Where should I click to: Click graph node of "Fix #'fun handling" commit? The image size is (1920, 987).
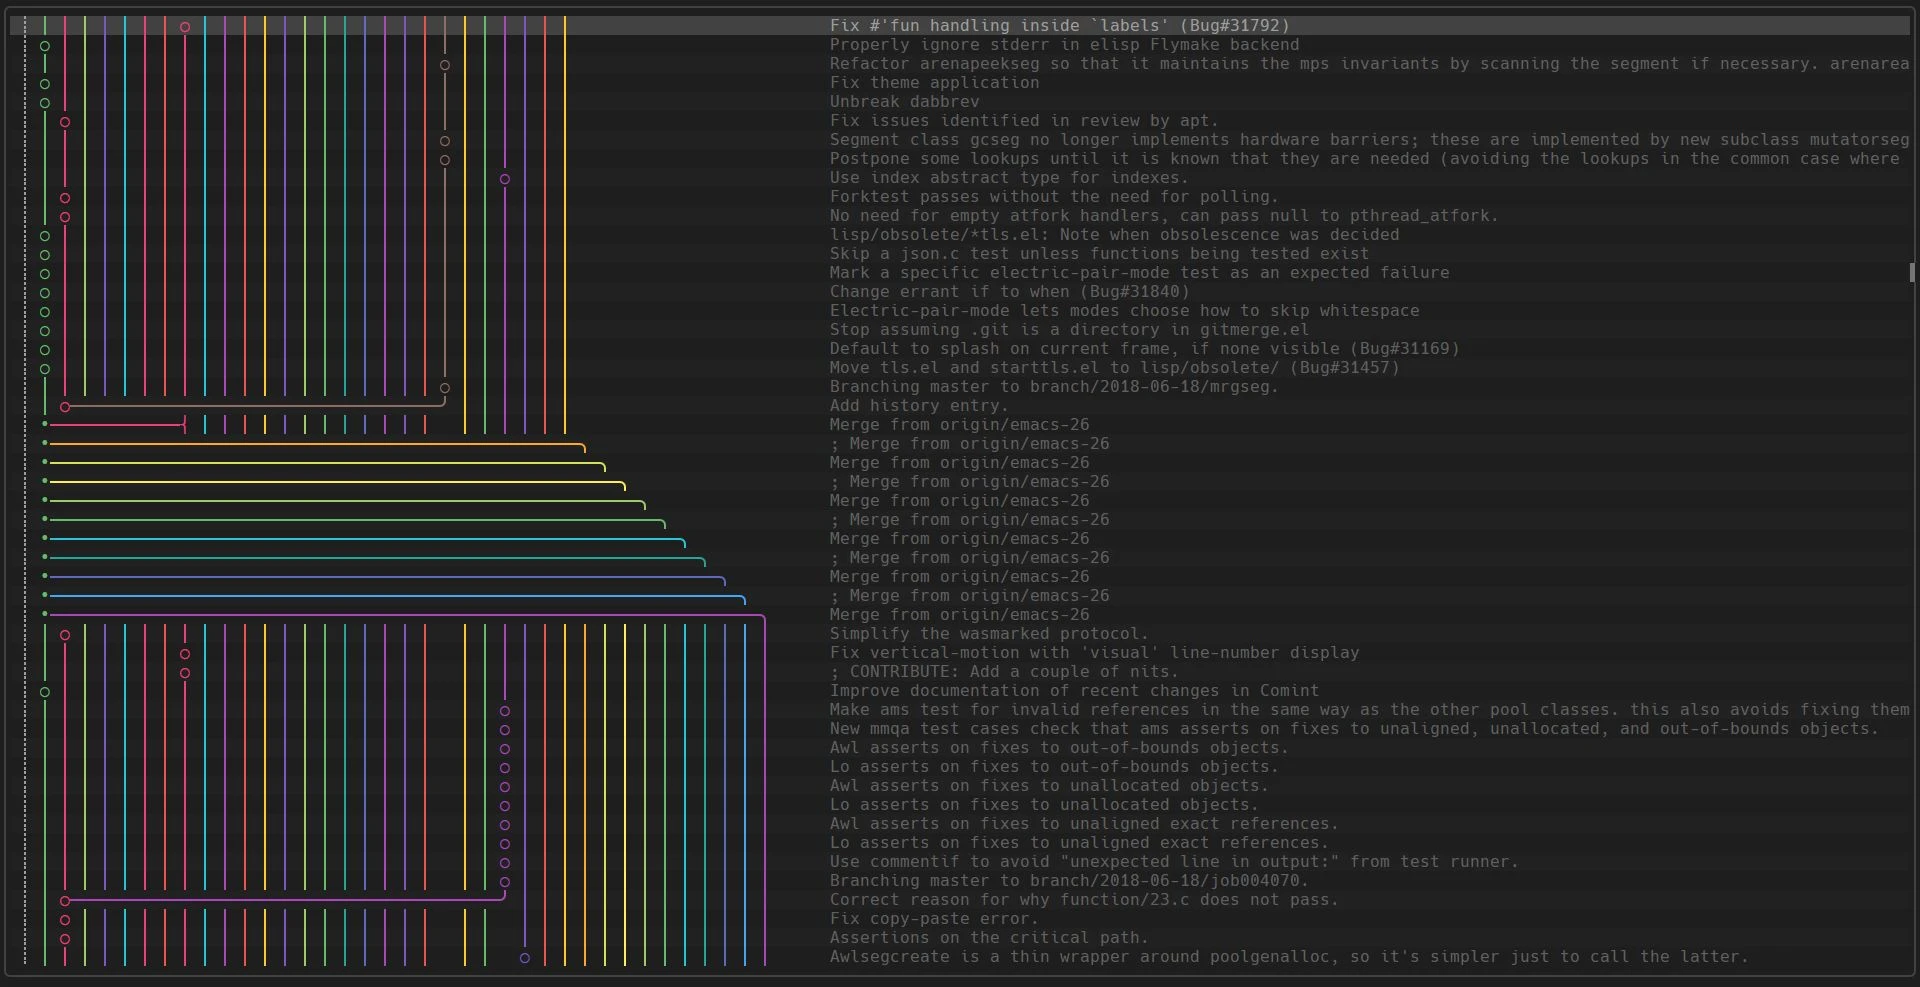pyautogui.click(x=185, y=27)
